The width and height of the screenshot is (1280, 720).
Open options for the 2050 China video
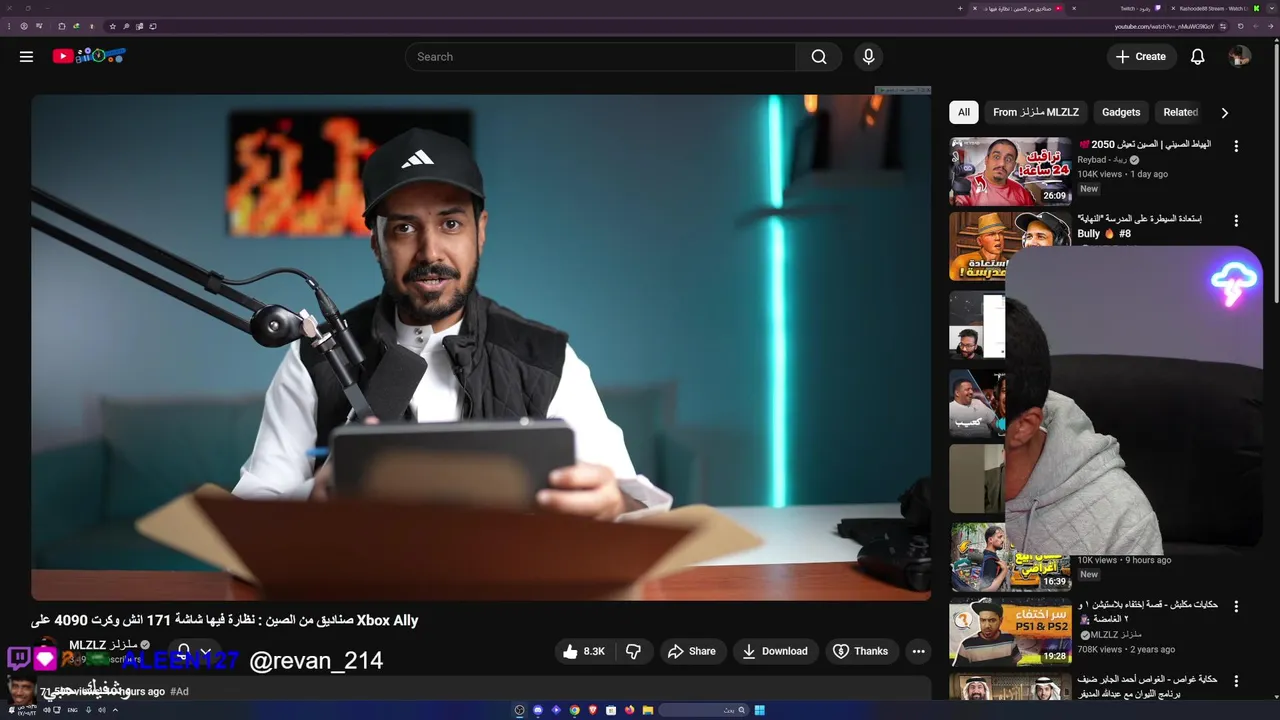pyautogui.click(x=1236, y=146)
